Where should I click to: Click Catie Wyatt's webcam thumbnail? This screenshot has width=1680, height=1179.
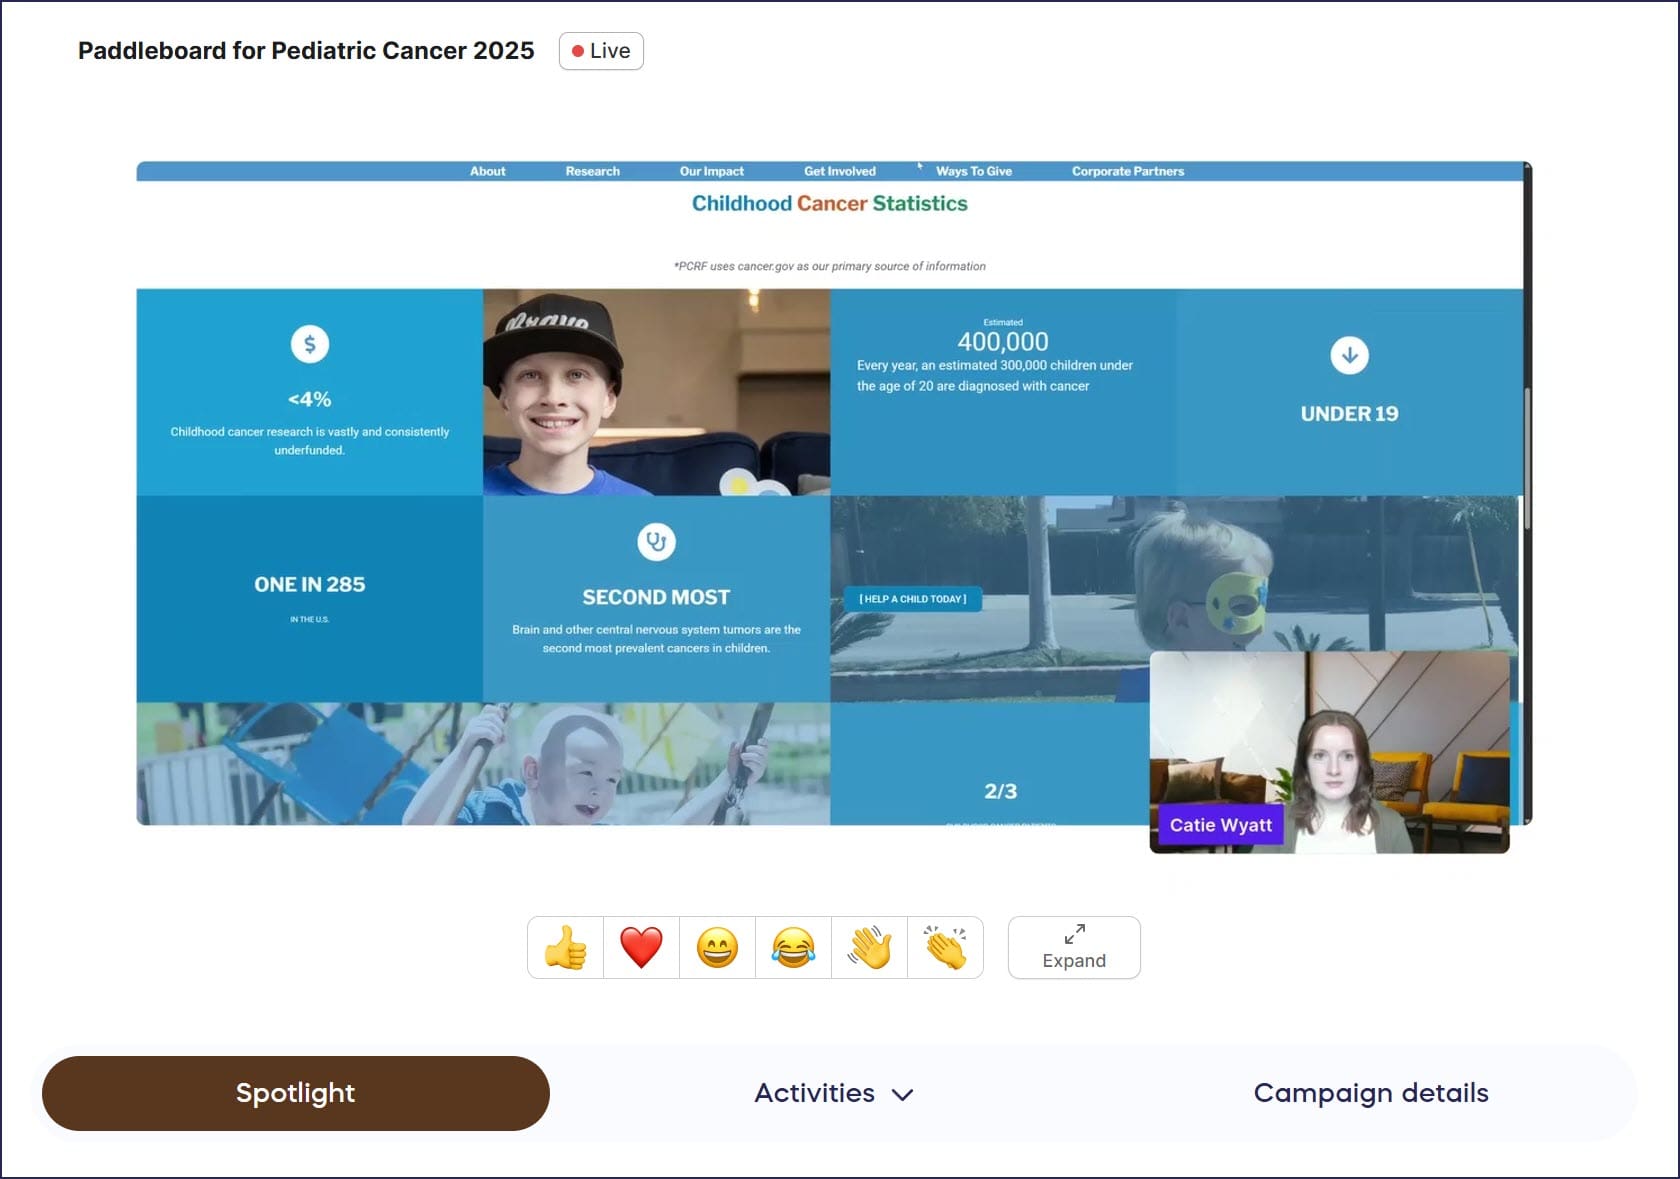[x=1329, y=752]
